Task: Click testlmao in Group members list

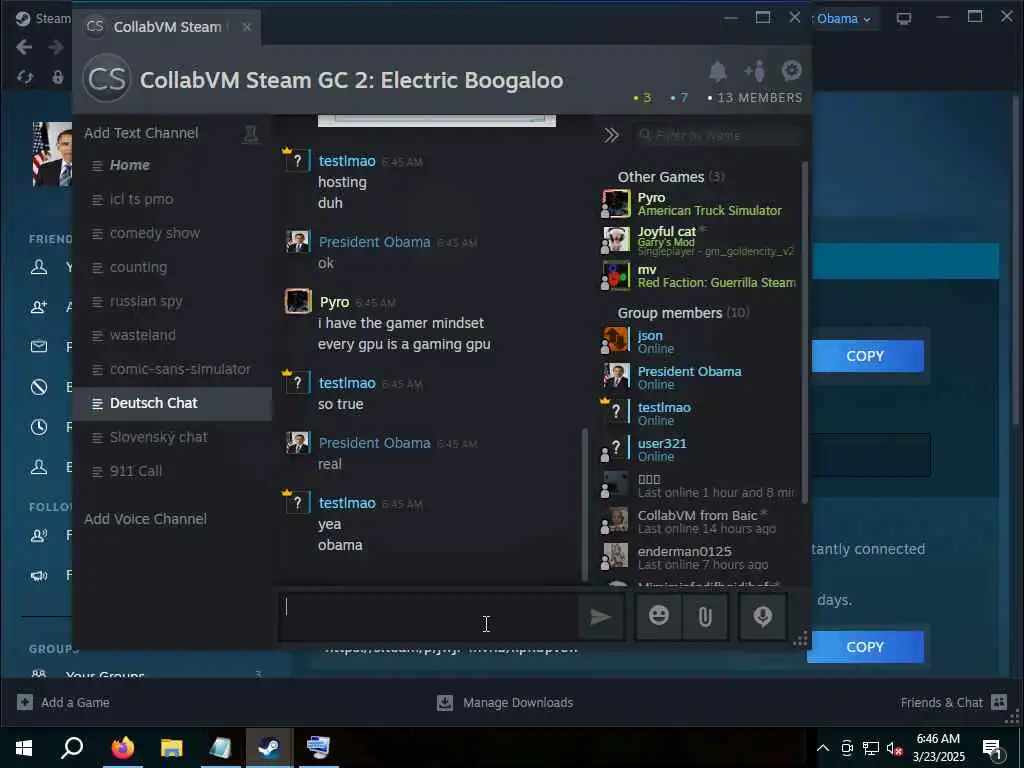Action: [699, 413]
